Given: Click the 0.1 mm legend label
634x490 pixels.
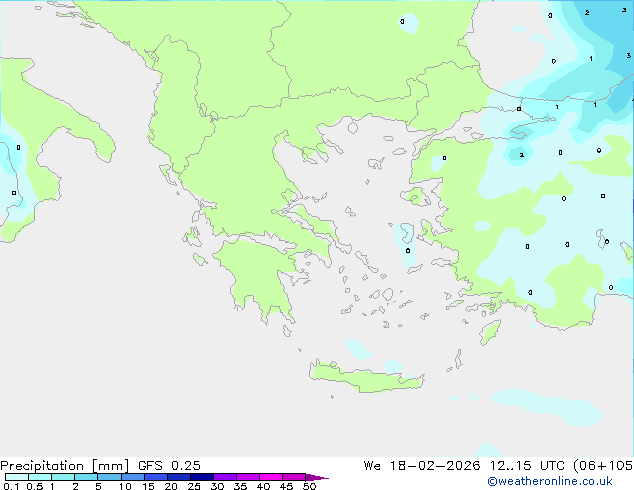Looking at the screenshot, I should click(10, 487).
